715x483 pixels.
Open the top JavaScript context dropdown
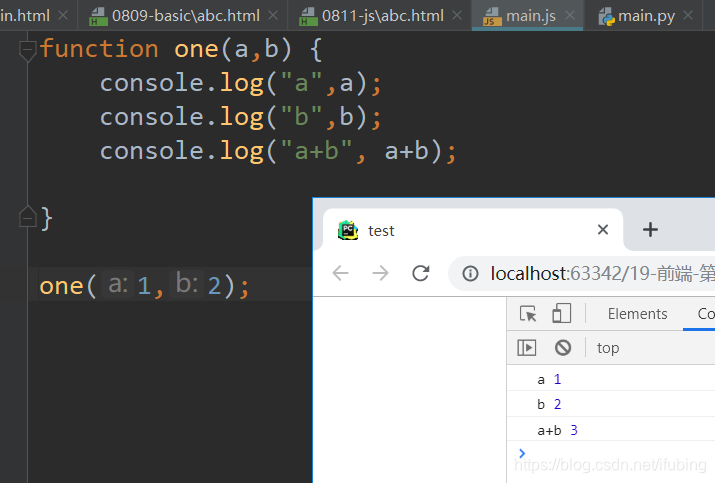[x=608, y=348]
